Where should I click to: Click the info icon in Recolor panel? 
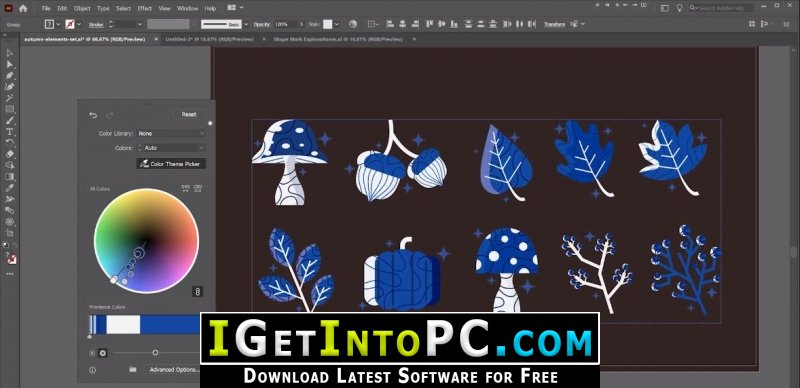92,370
